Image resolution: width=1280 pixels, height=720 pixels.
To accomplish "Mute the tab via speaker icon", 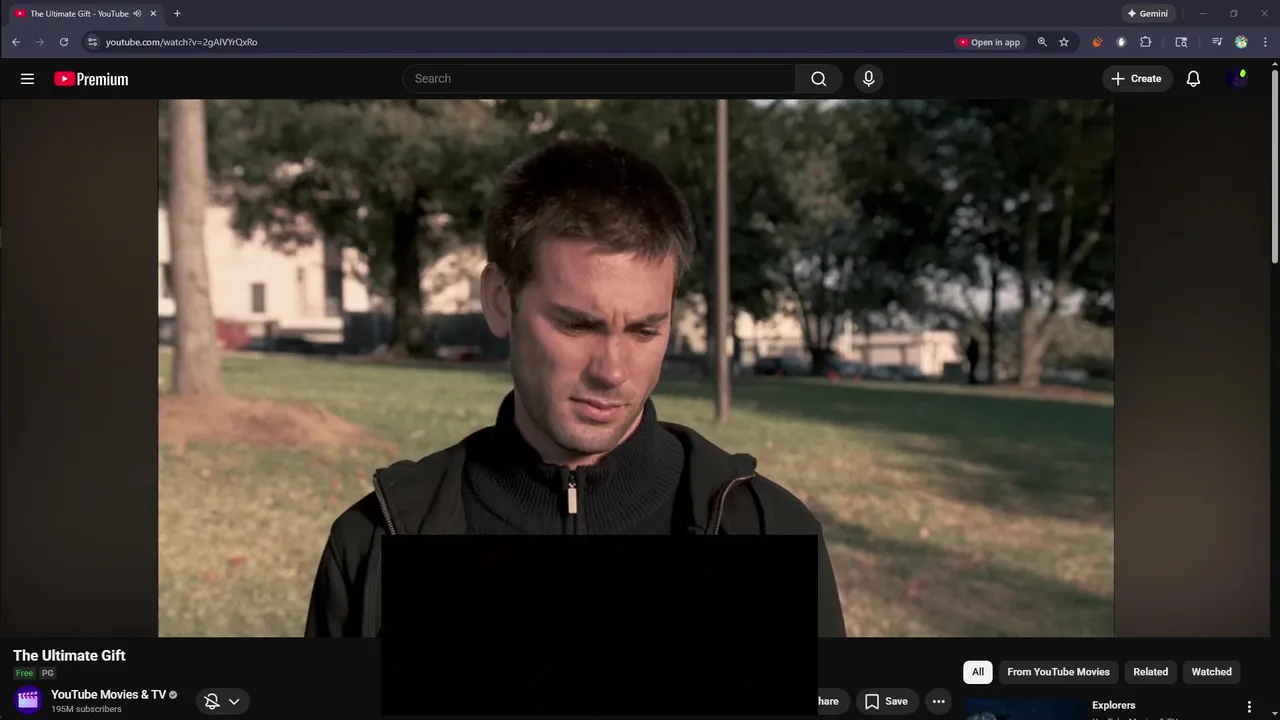I will (137, 14).
